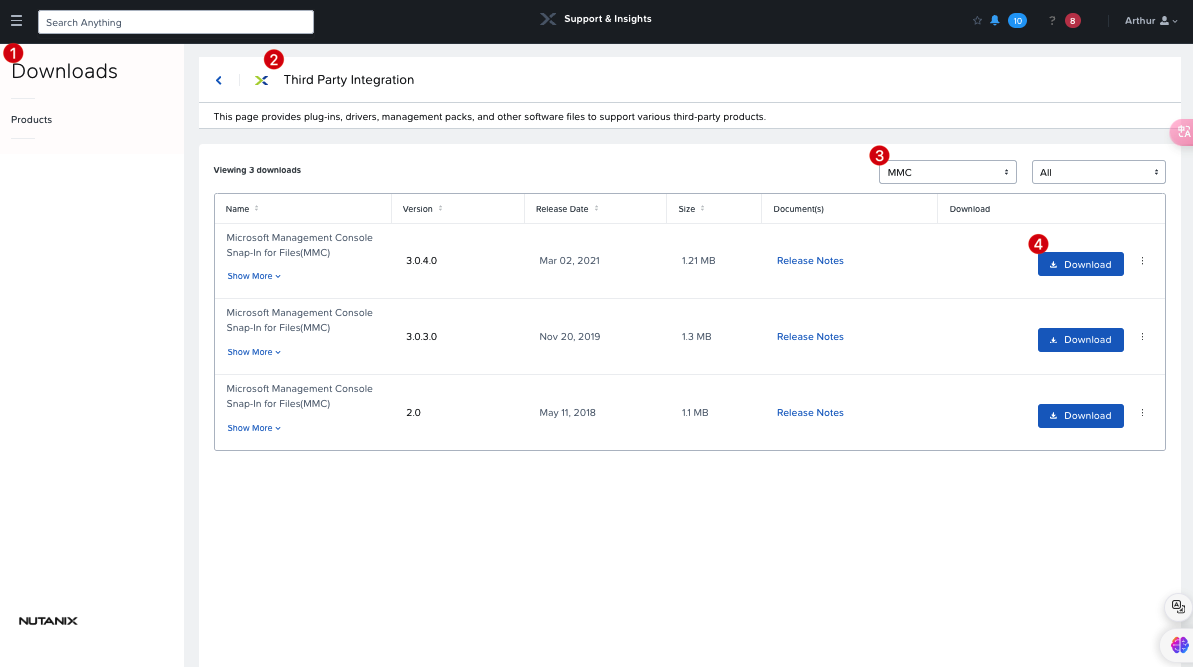The image size is (1193, 667).
Task: Click the 1.1 MB size value
Action: tap(695, 412)
